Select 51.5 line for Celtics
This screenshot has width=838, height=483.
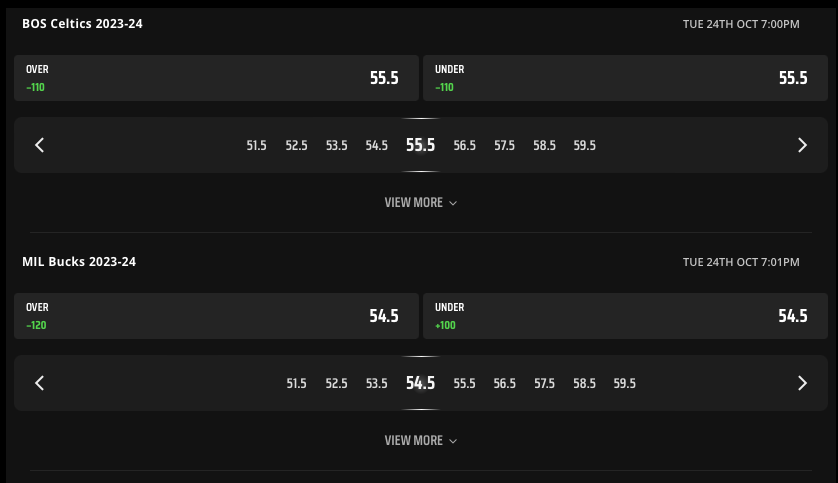coord(257,145)
